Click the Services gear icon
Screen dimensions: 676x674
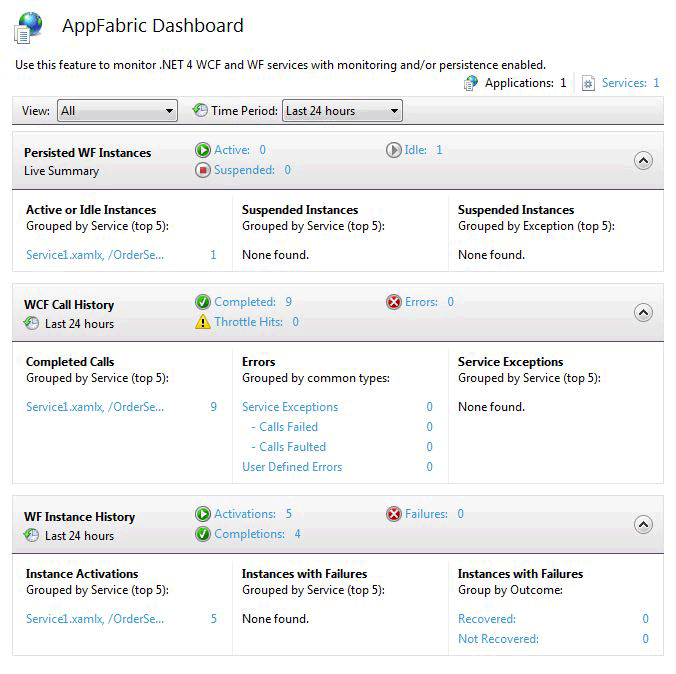point(588,84)
